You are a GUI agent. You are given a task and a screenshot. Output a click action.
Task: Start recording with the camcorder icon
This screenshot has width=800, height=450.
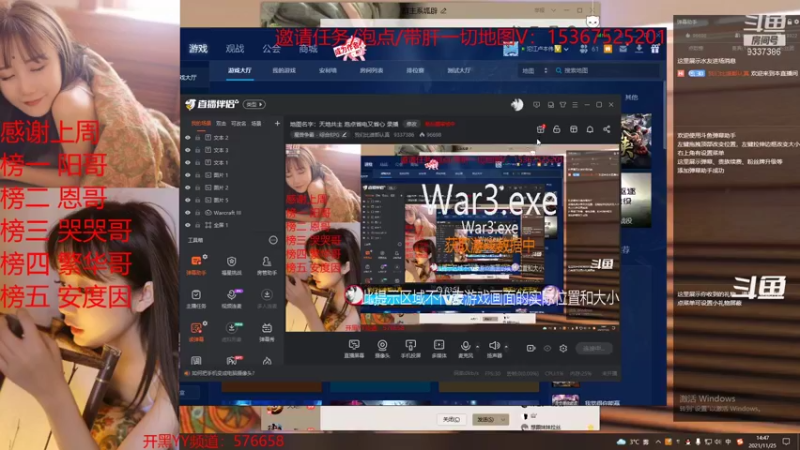(531, 348)
